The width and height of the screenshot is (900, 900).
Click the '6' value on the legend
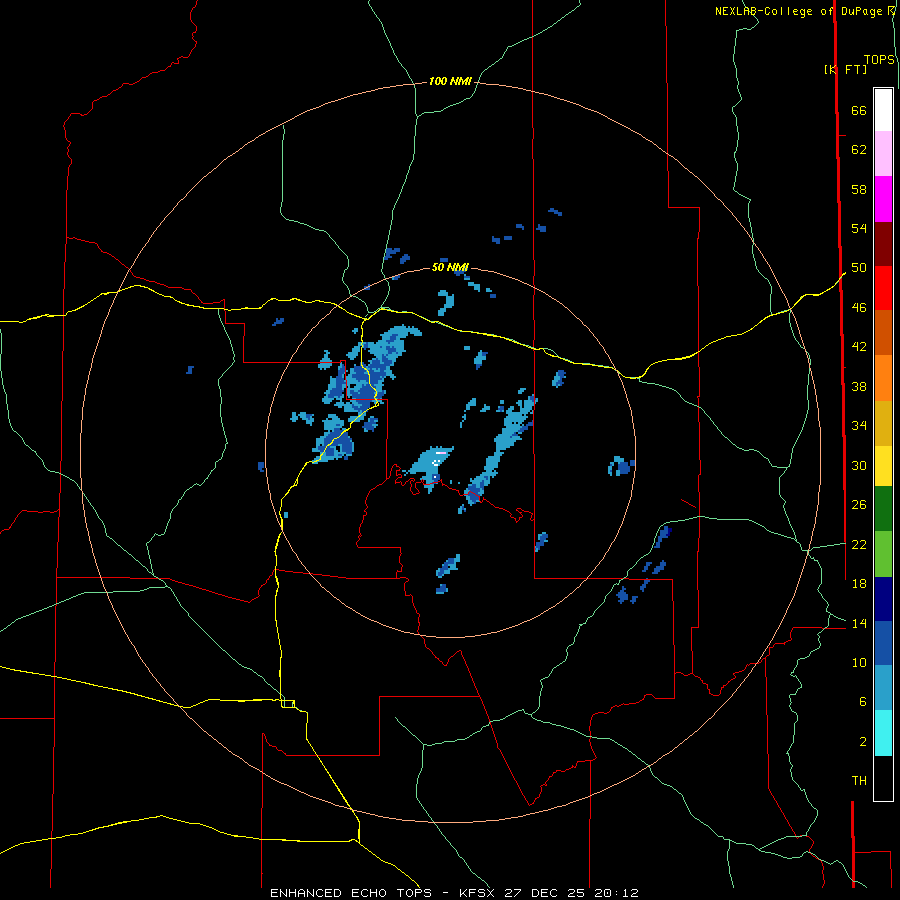click(x=863, y=702)
